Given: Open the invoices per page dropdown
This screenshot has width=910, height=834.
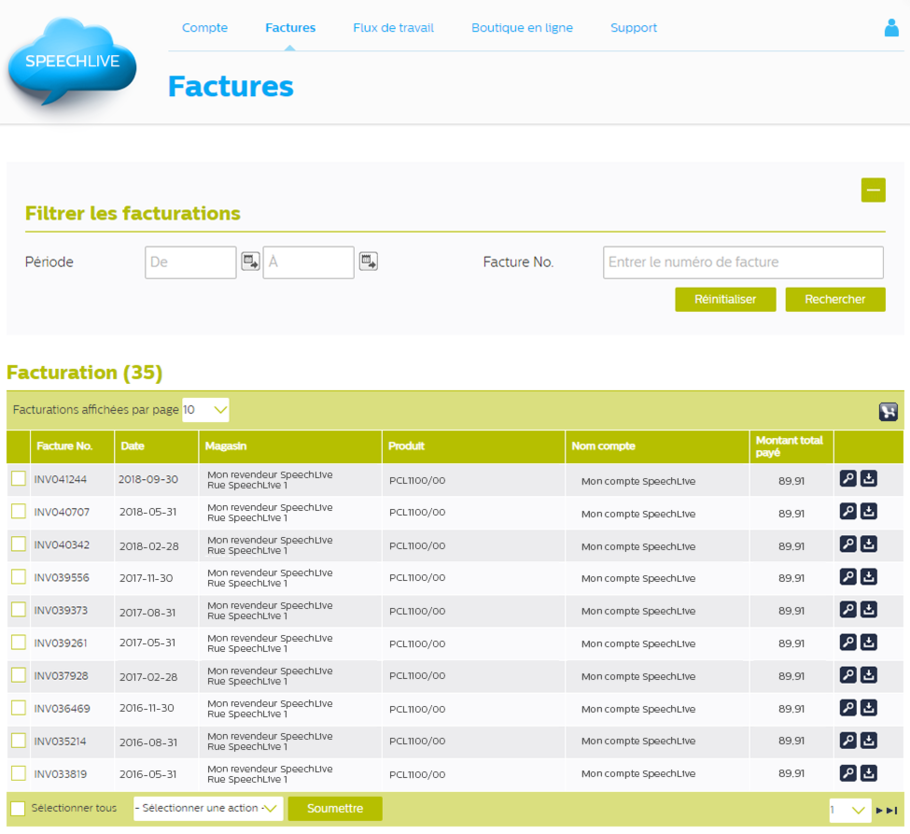Looking at the screenshot, I should (x=205, y=410).
